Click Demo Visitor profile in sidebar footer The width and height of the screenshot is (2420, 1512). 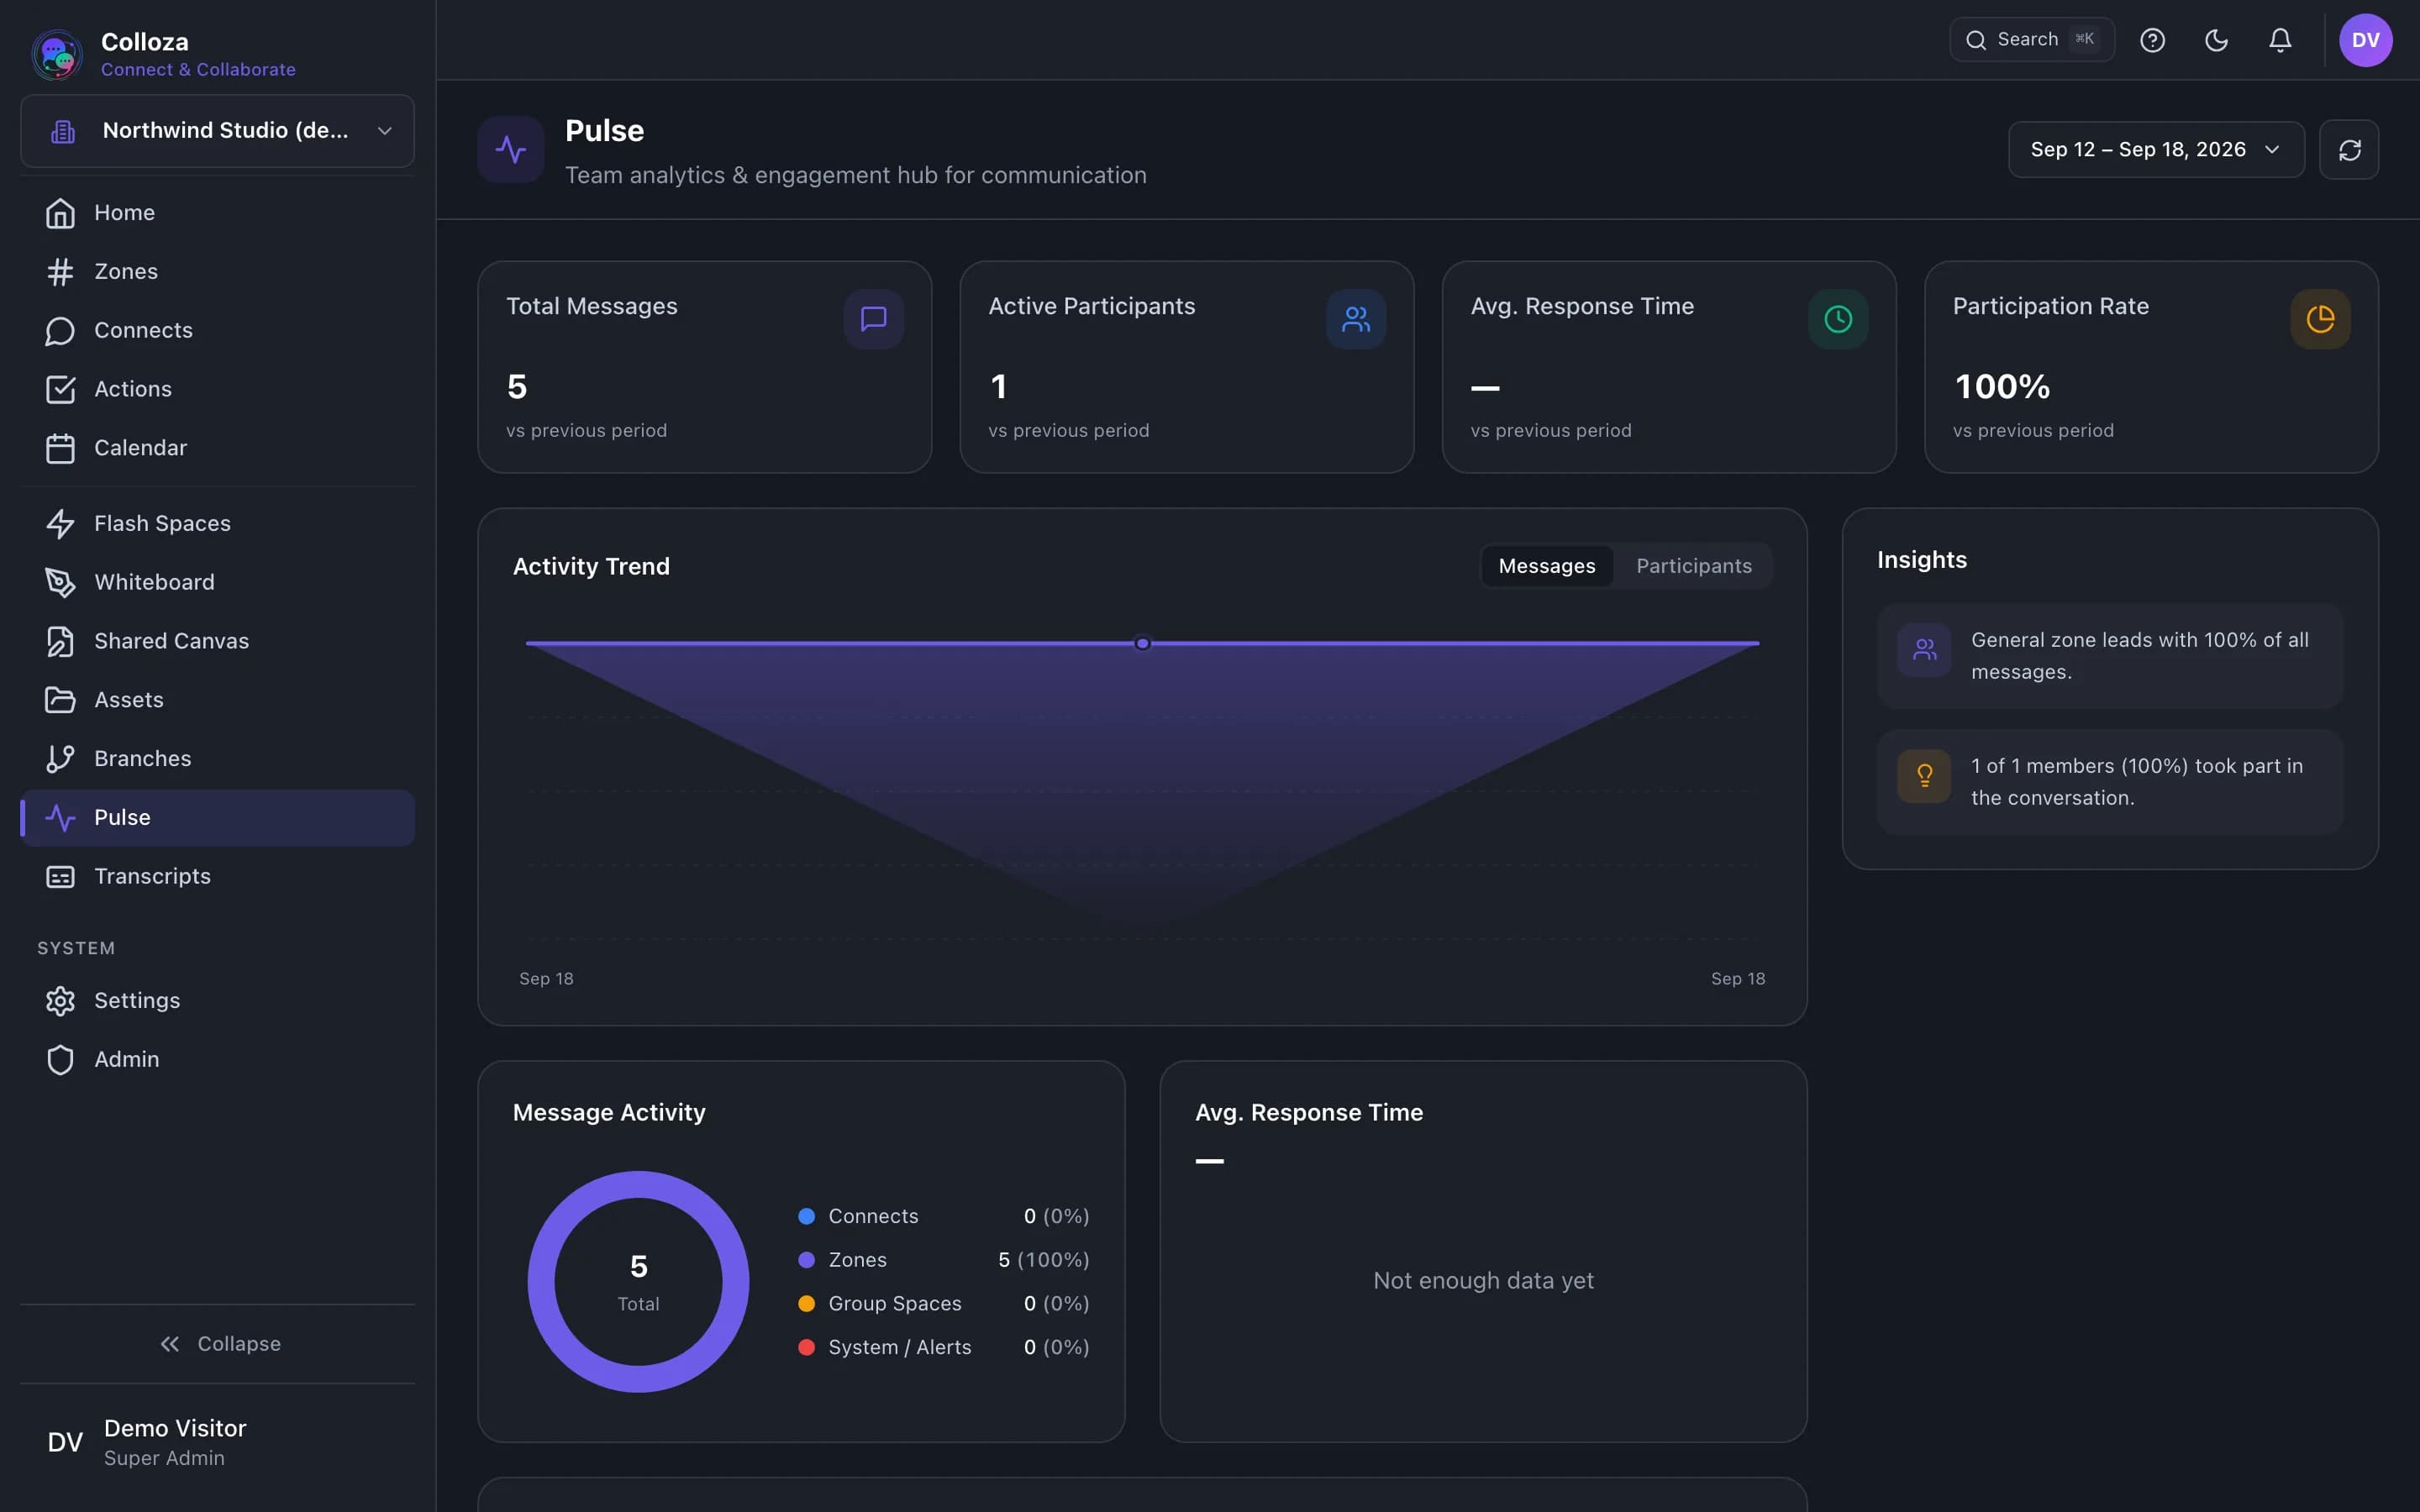(x=217, y=1442)
